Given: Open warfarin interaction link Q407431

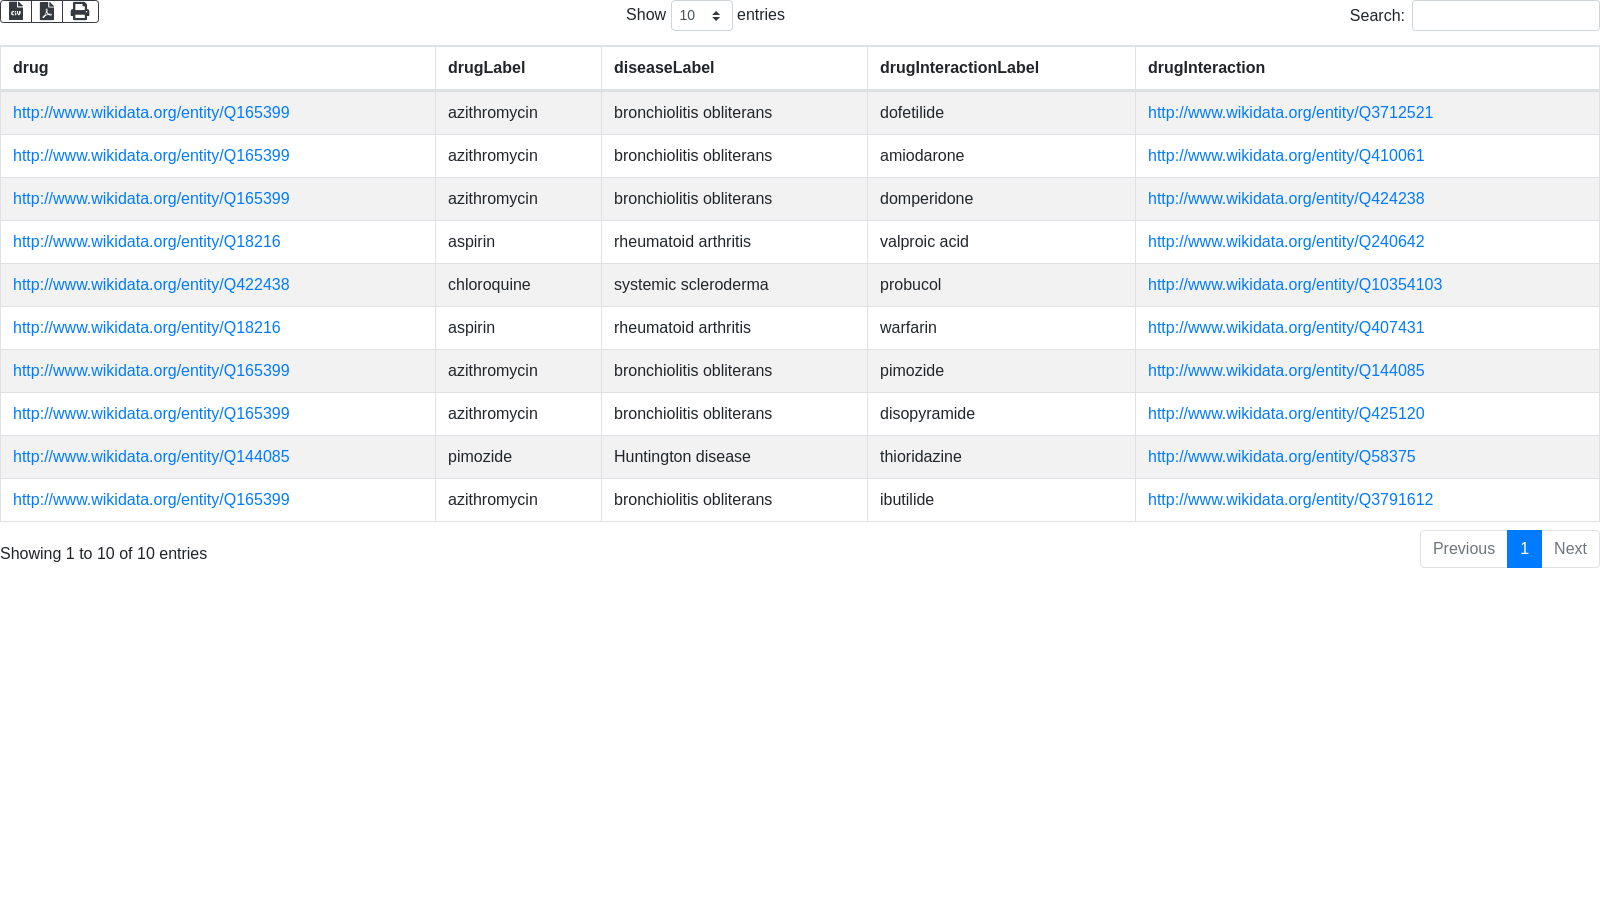Looking at the screenshot, I should coord(1286,328).
